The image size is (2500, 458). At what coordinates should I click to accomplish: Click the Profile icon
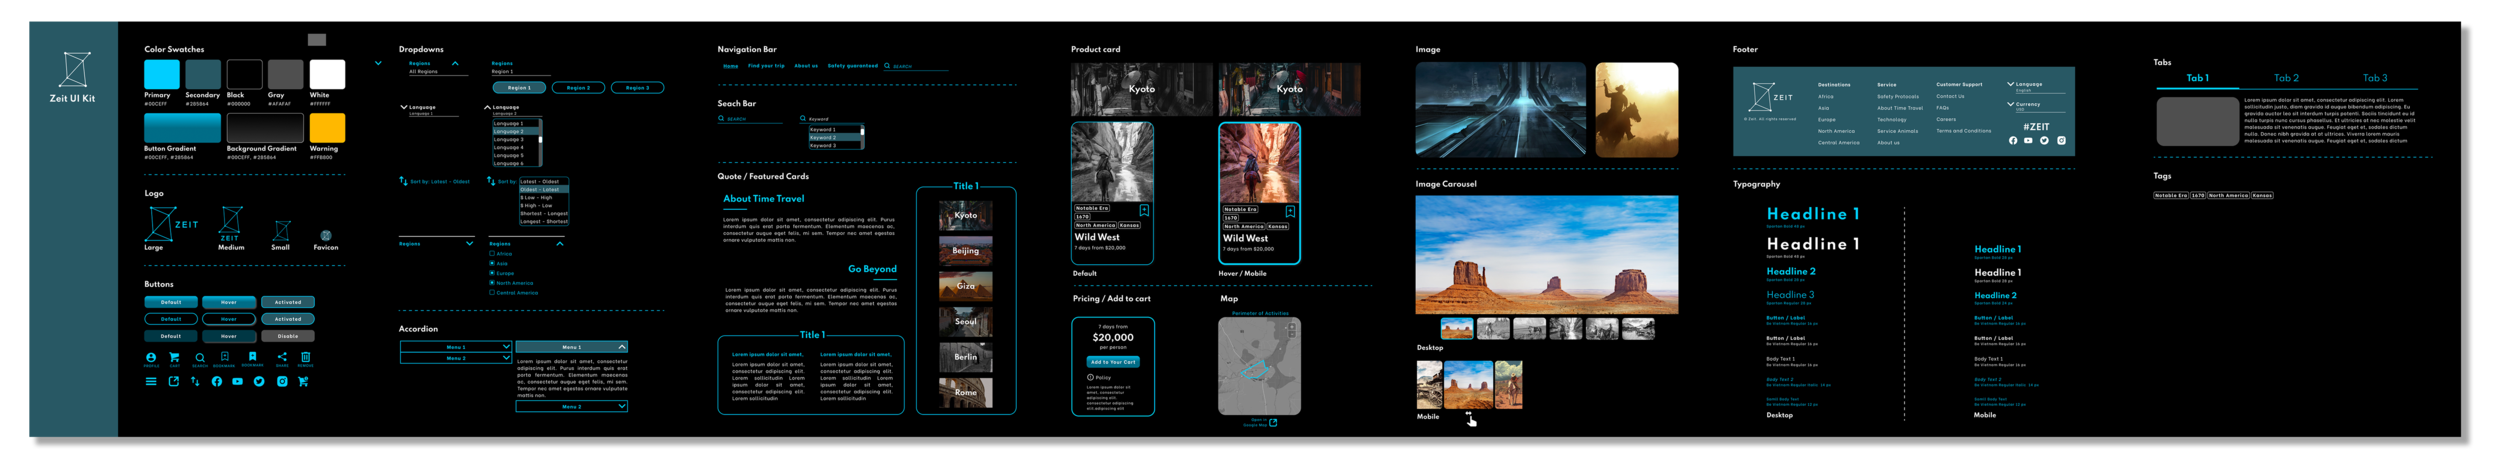click(151, 357)
